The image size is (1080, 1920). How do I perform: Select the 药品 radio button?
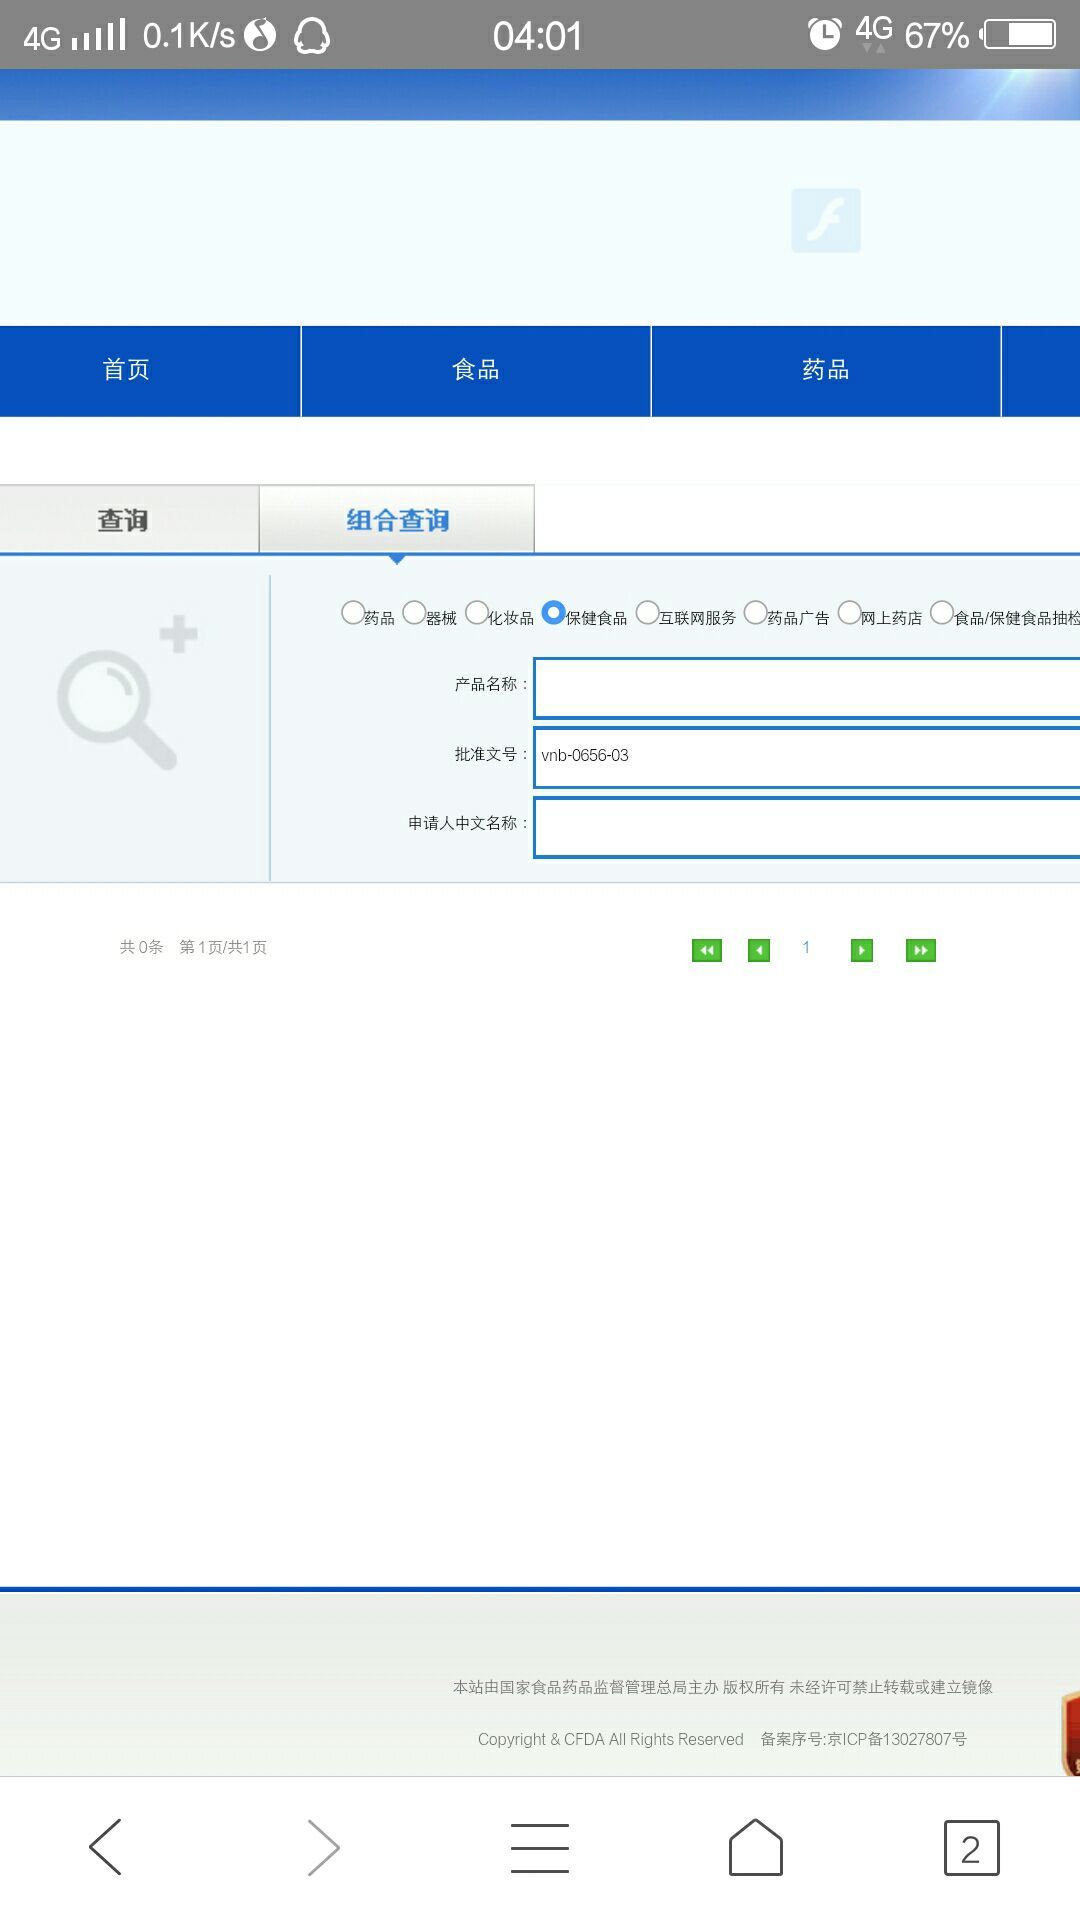[x=353, y=612]
